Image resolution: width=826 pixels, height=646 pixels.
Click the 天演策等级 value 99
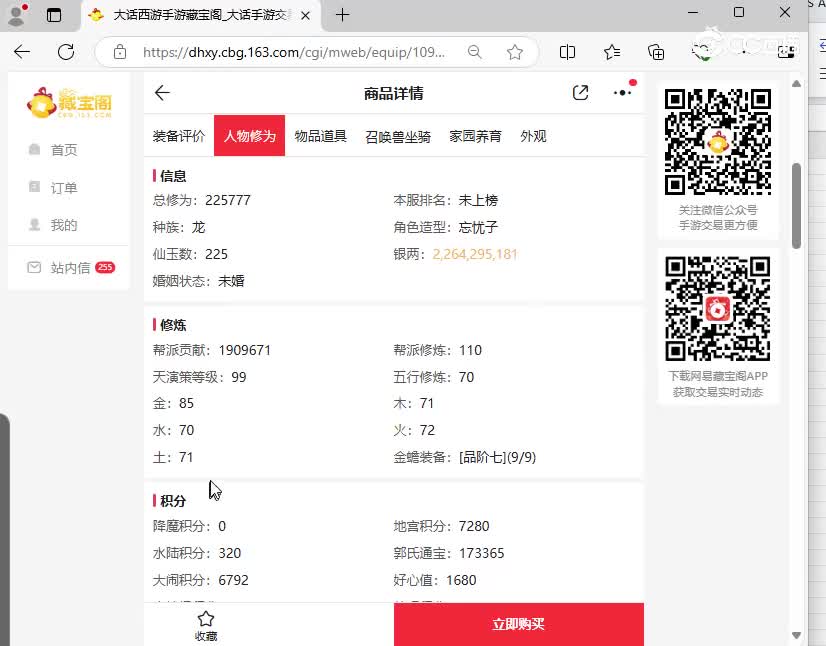(x=239, y=377)
